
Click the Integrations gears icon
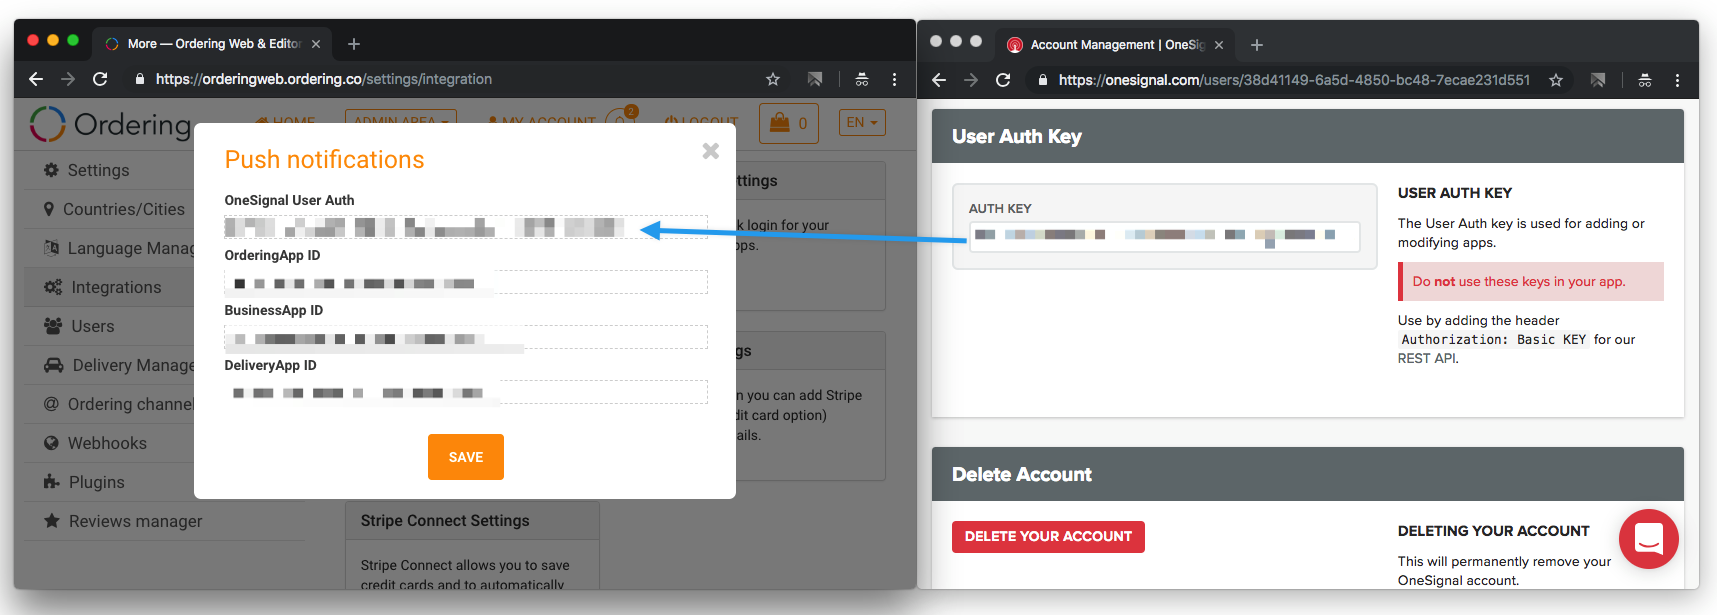(x=53, y=287)
